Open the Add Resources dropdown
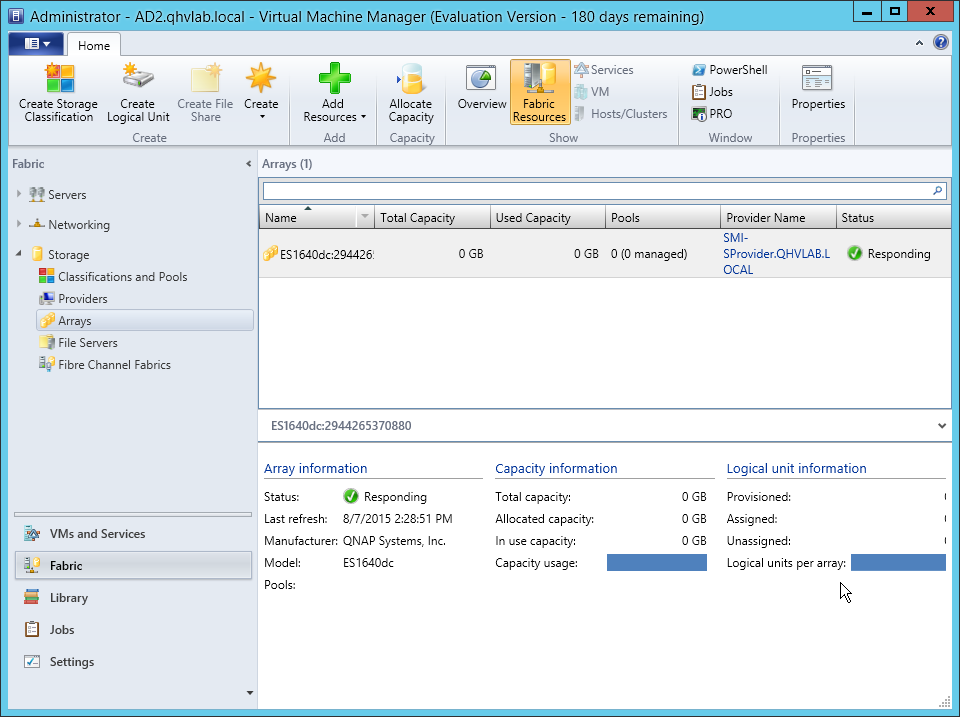This screenshot has height=717, width=960. pyautogui.click(x=335, y=110)
